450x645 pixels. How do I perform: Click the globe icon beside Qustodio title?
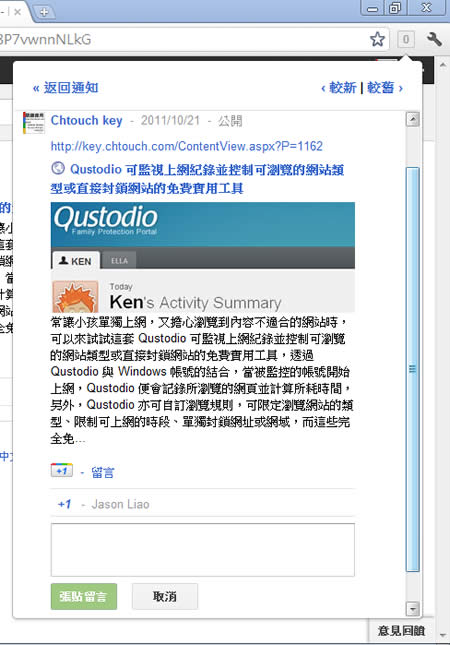(58, 168)
